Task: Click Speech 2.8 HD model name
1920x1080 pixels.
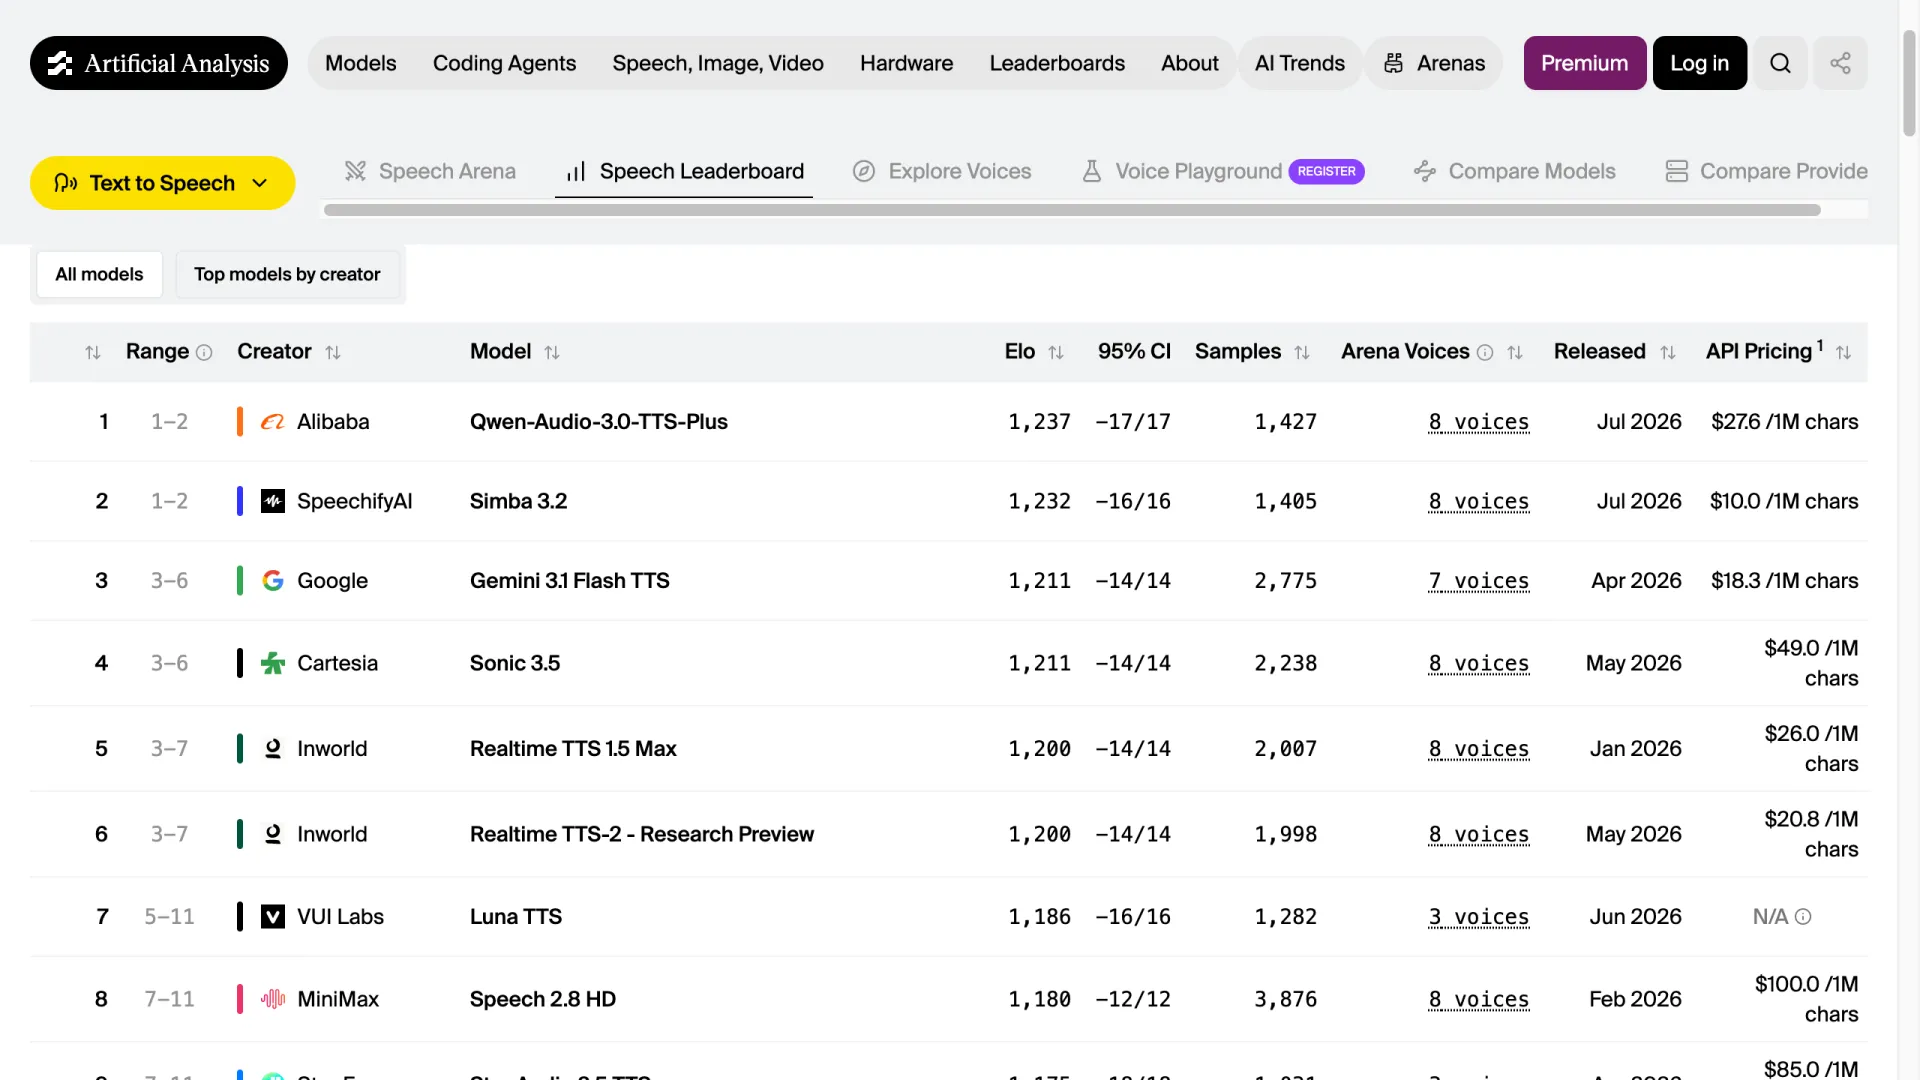Action: point(543,999)
